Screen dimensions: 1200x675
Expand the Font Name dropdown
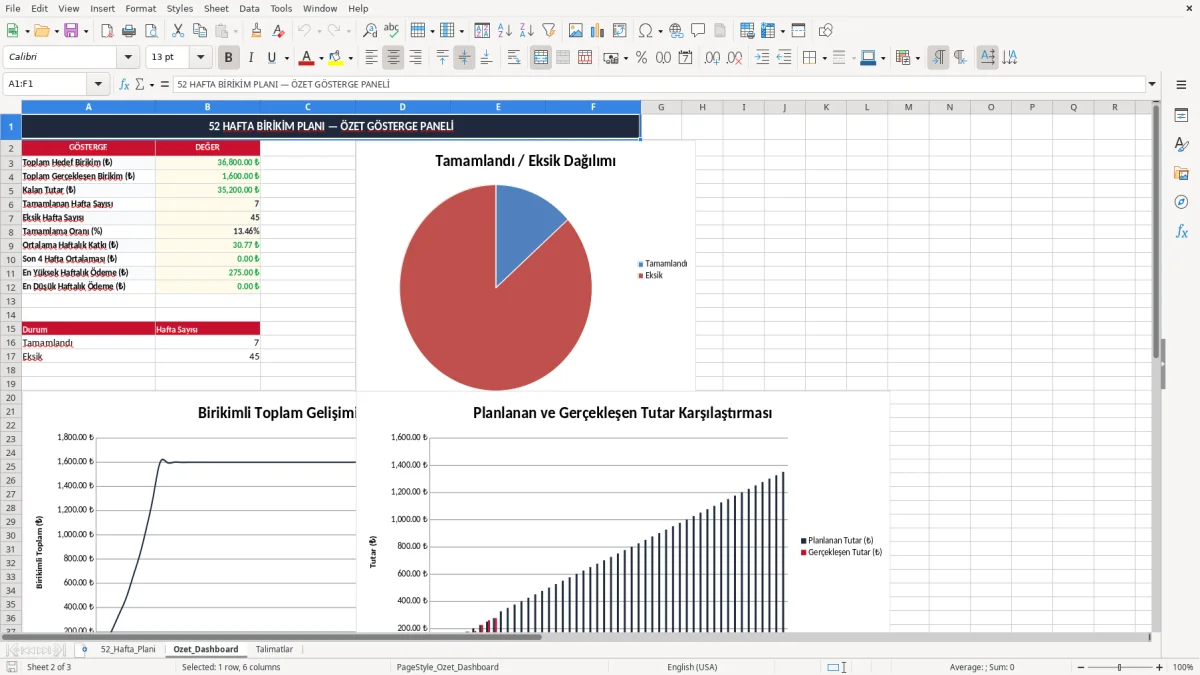click(x=128, y=58)
